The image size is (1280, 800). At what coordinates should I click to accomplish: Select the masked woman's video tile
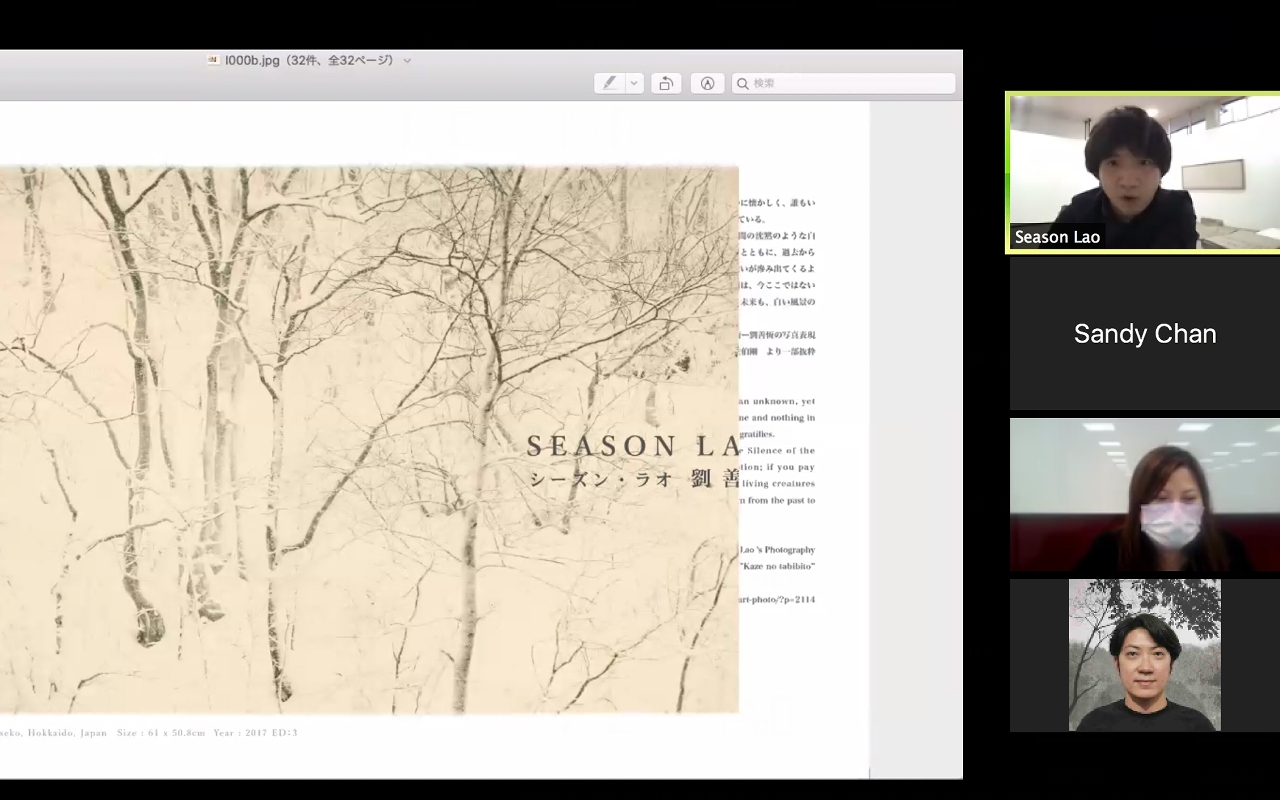pos(1144,495)
